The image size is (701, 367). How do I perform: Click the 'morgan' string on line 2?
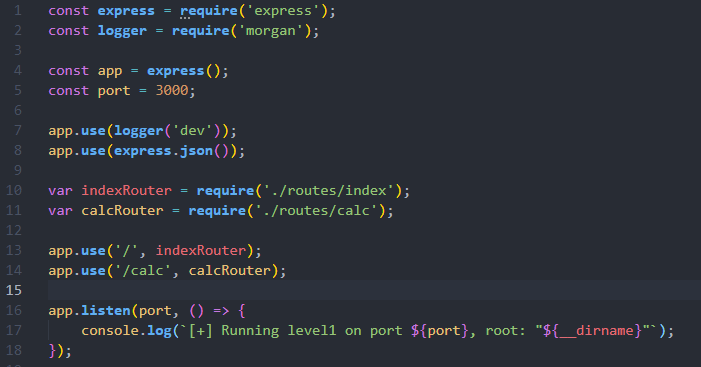(x=270, y=31)
